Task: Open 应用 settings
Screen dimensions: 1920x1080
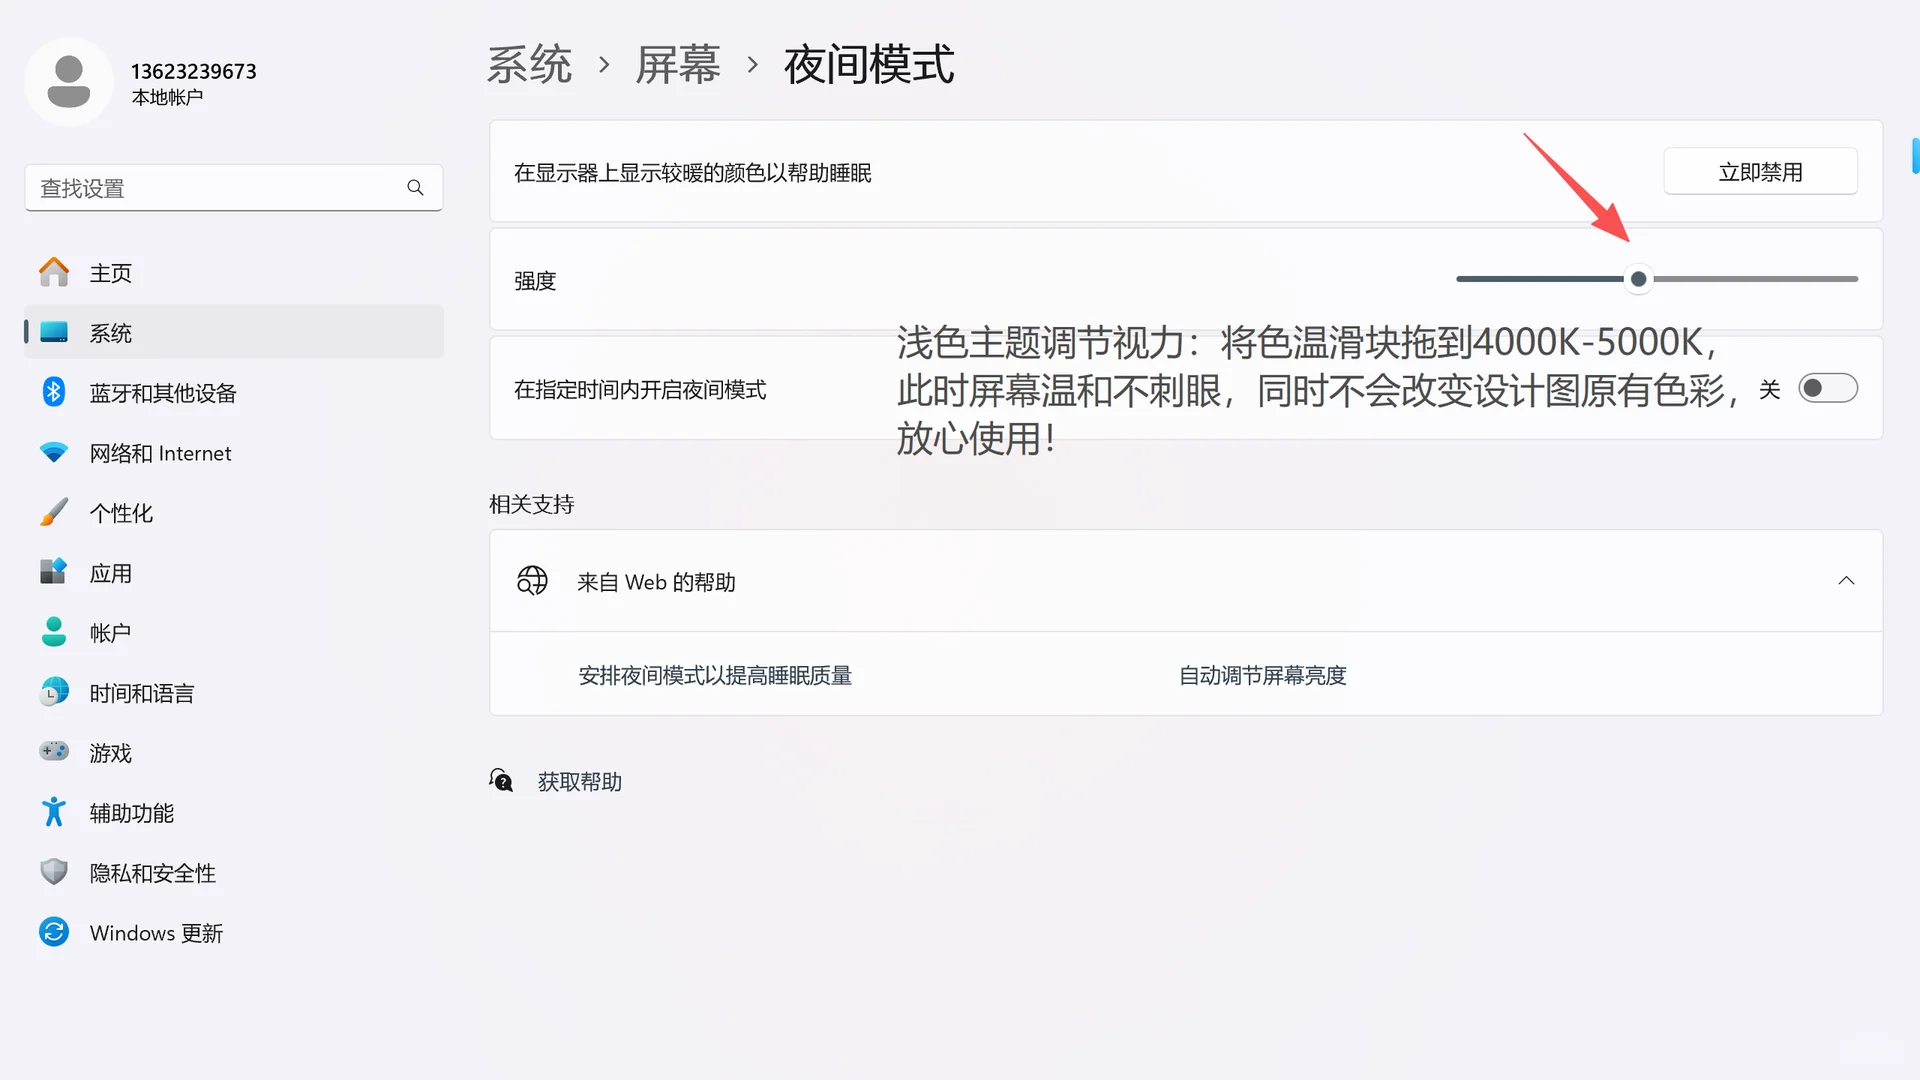Action: 111,572
